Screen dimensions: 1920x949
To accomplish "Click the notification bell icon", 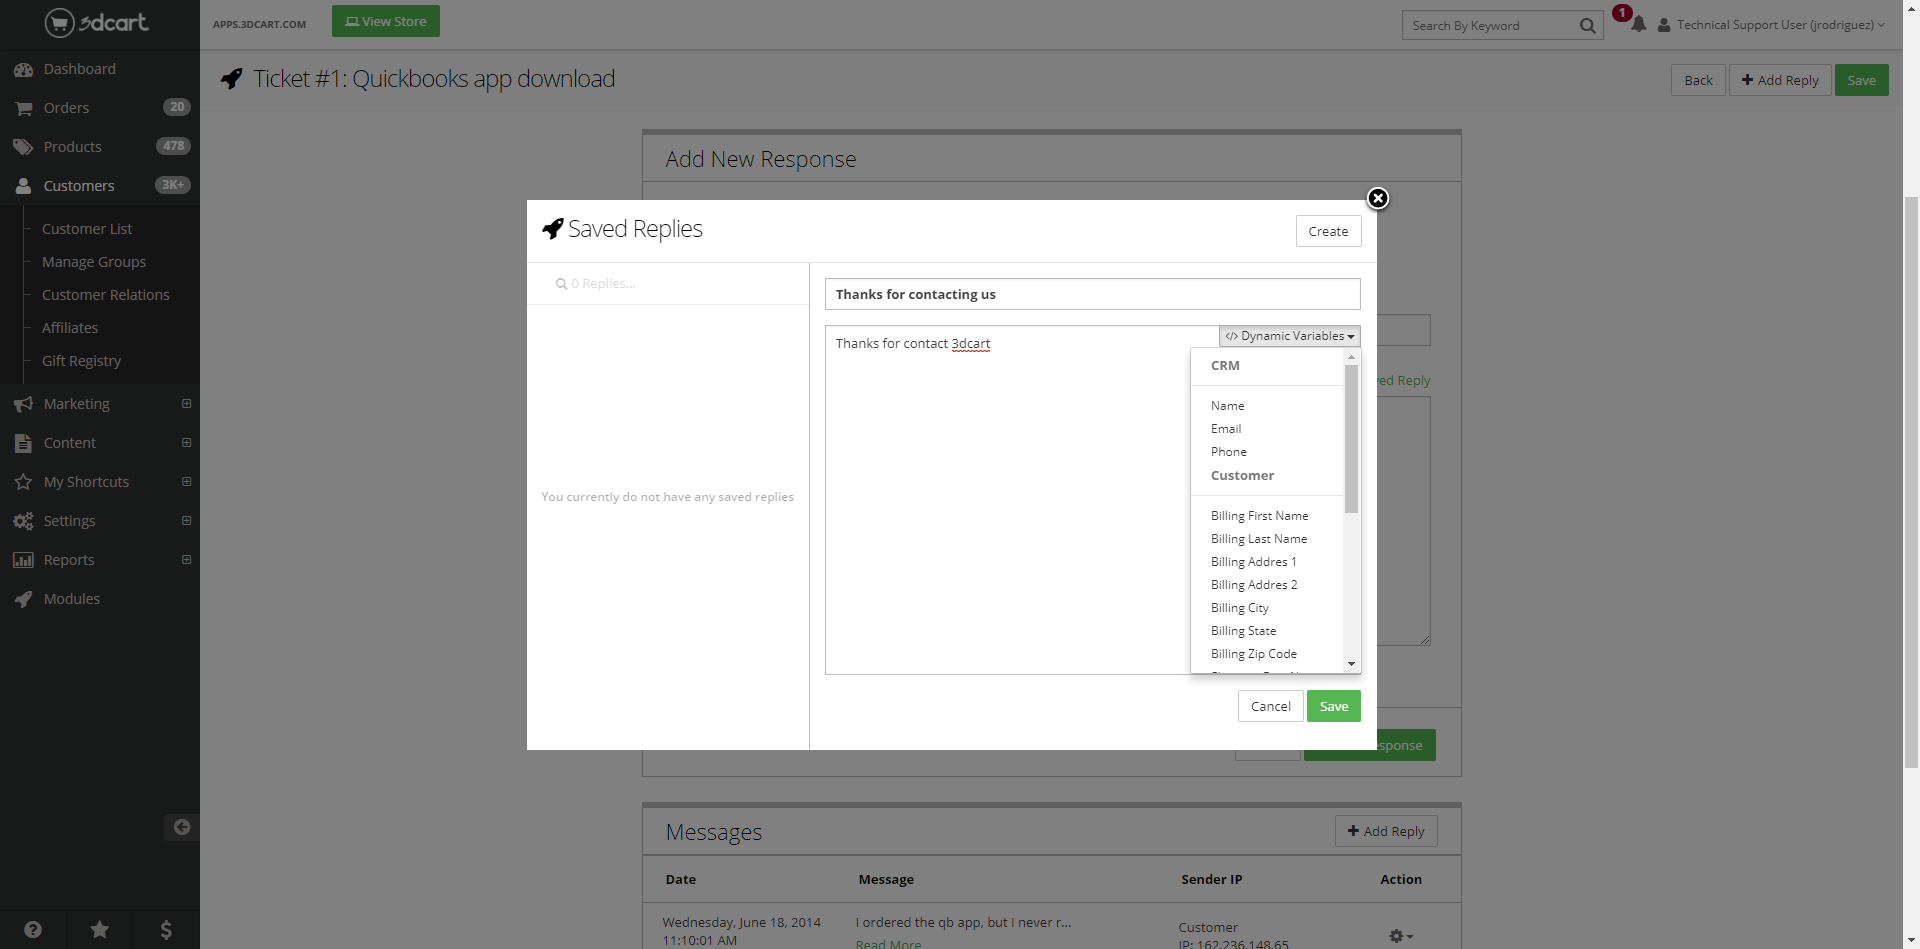I will coord(1638,25).
